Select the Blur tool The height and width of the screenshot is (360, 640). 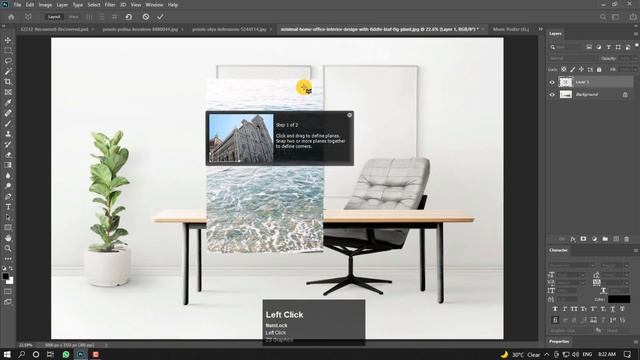[x=8, y=176]
